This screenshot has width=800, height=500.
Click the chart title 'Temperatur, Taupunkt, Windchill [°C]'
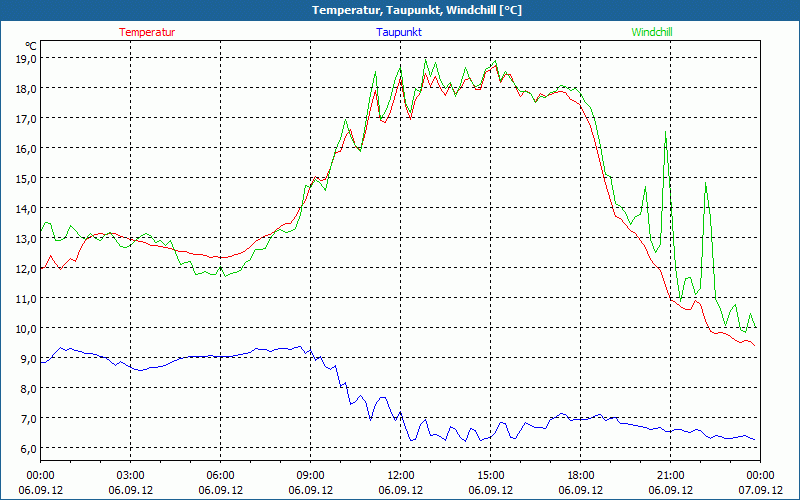tap(417, 10)
